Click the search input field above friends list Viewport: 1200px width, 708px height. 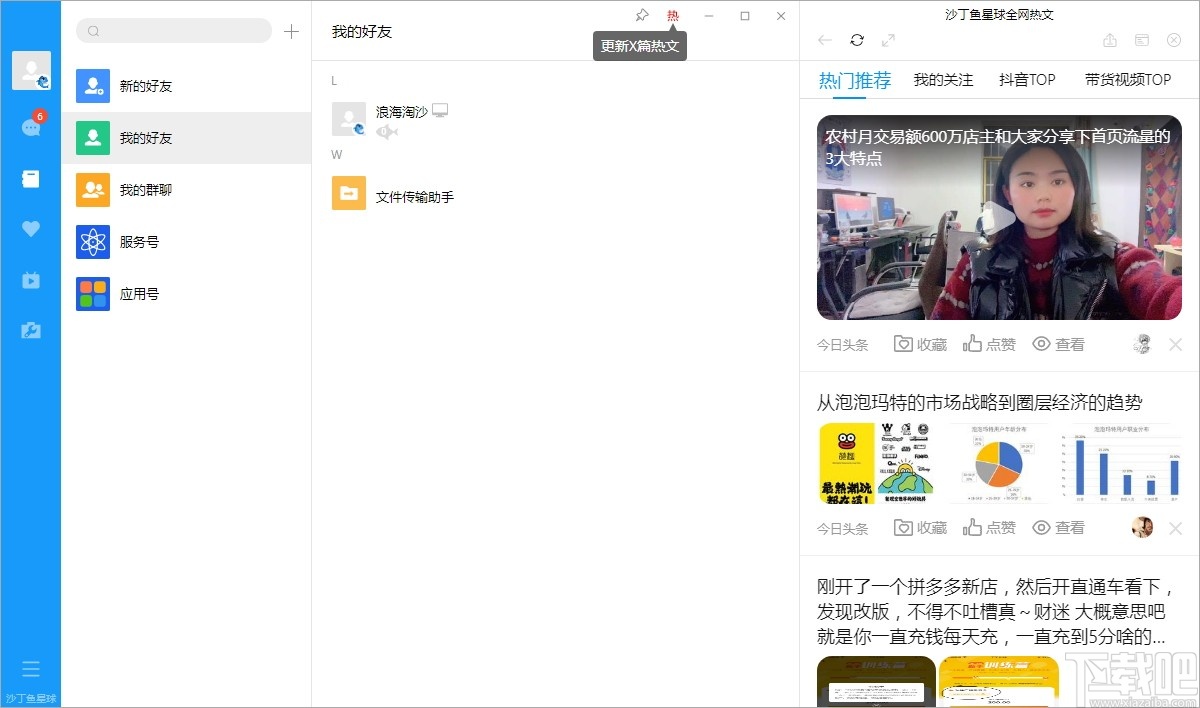[173, 31]
